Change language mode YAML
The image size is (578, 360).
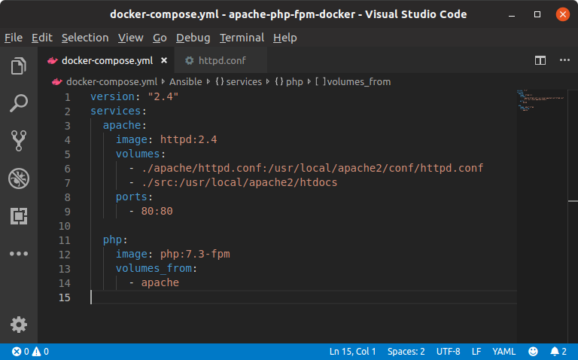tap(504, 352)
